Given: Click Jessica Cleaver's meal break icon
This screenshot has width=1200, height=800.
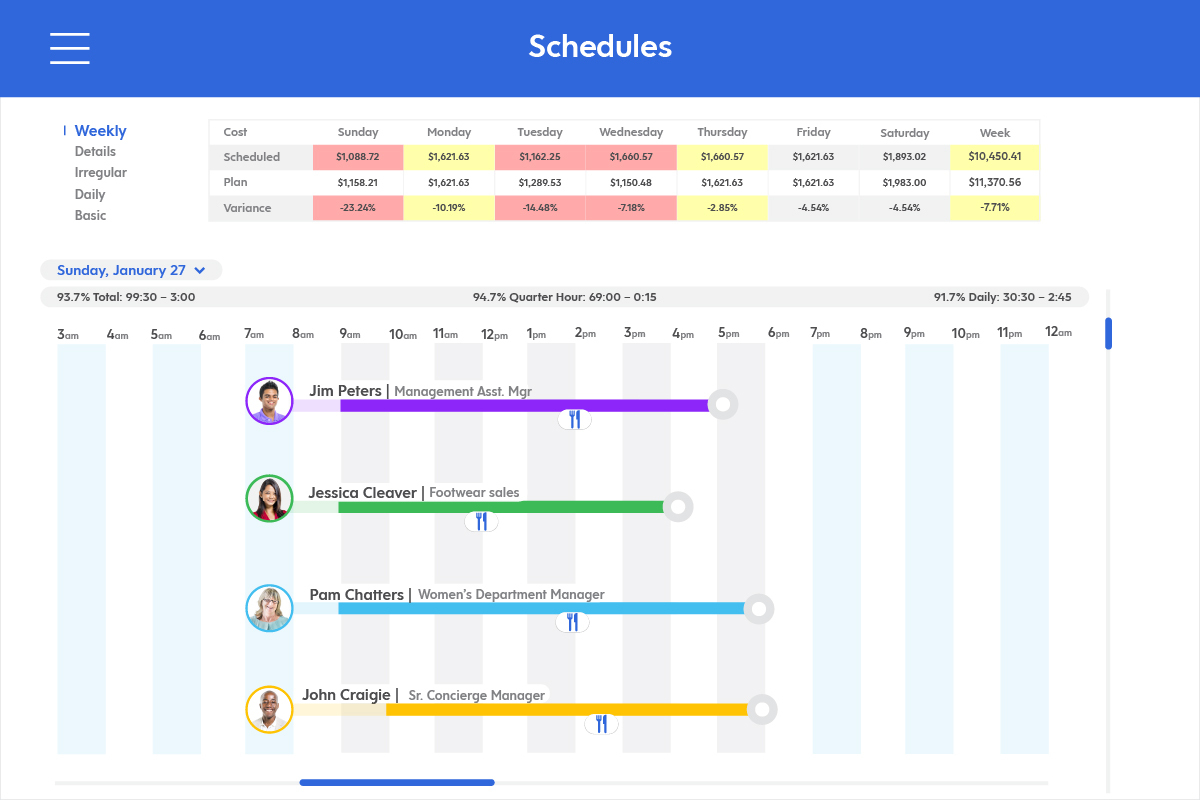Looking at the screenshot, I should click(481, 521).
